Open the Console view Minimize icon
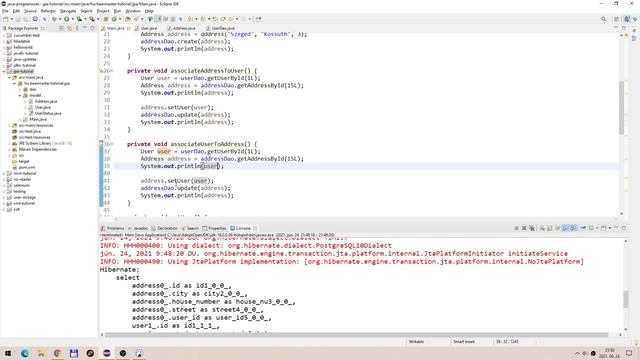 (x=616, y=228)
